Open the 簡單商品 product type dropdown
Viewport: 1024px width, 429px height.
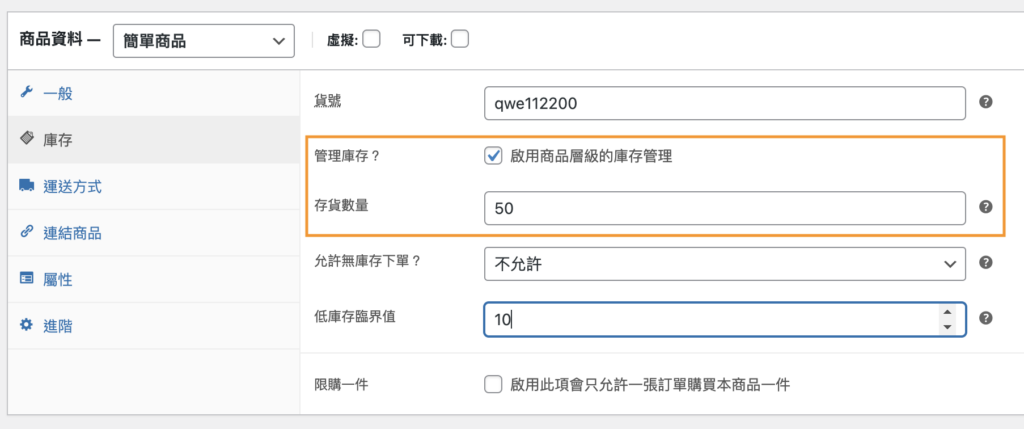click(204, 41)
